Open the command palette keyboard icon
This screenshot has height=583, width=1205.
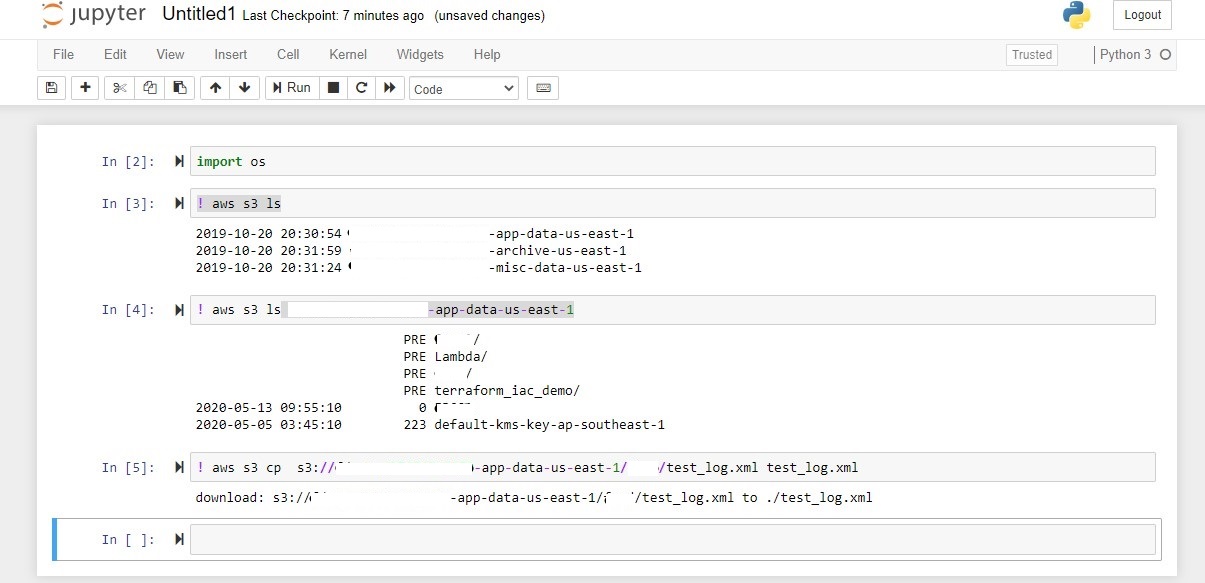[x=541, y=88]
